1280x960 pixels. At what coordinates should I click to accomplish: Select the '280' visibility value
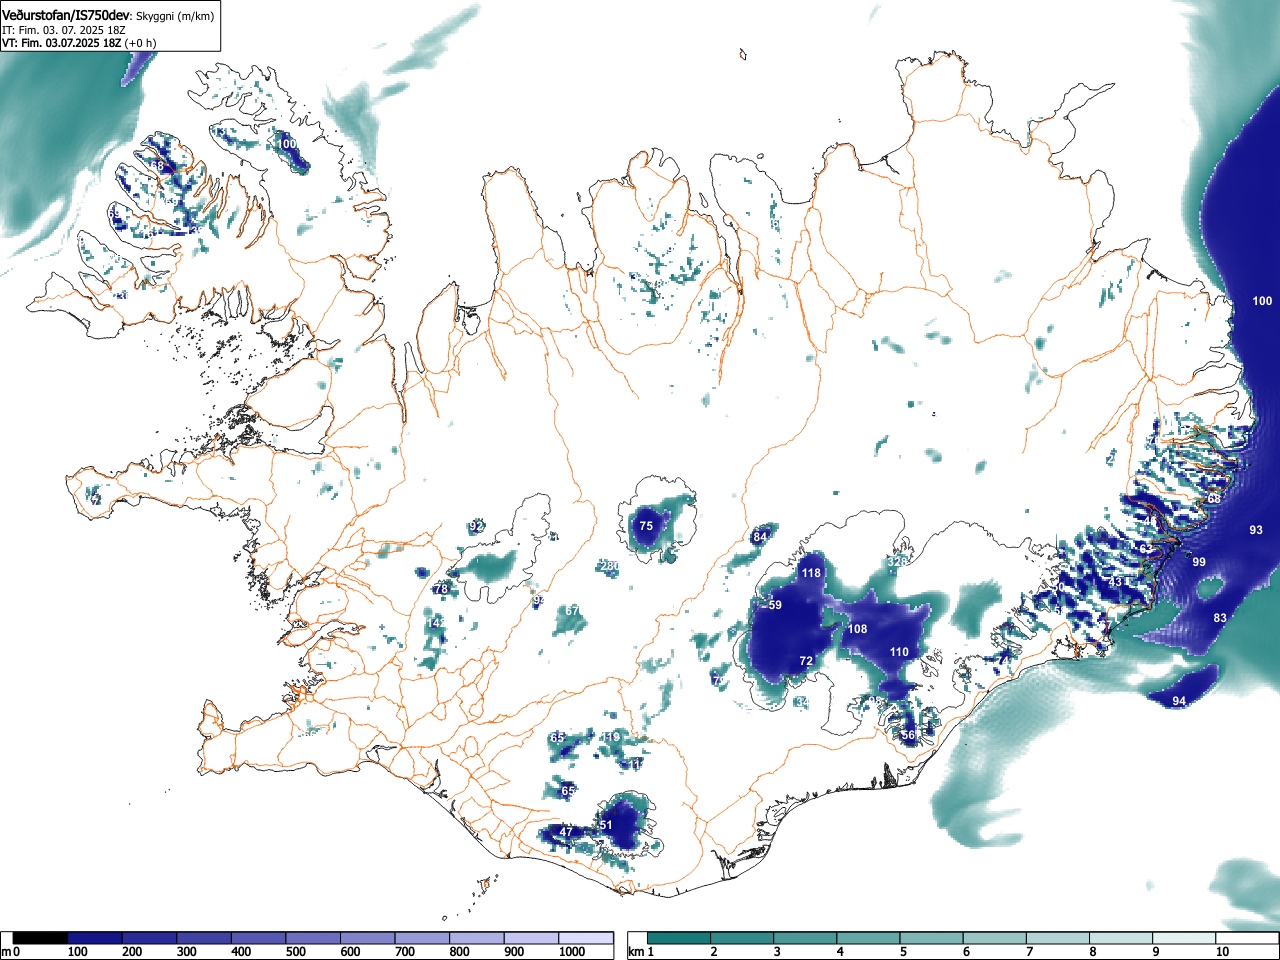[x=609, y=566]
